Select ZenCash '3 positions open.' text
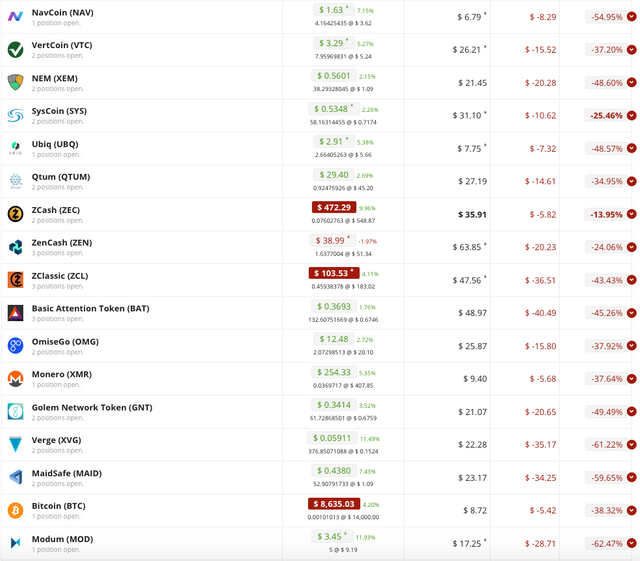 (x=58, y=253)
